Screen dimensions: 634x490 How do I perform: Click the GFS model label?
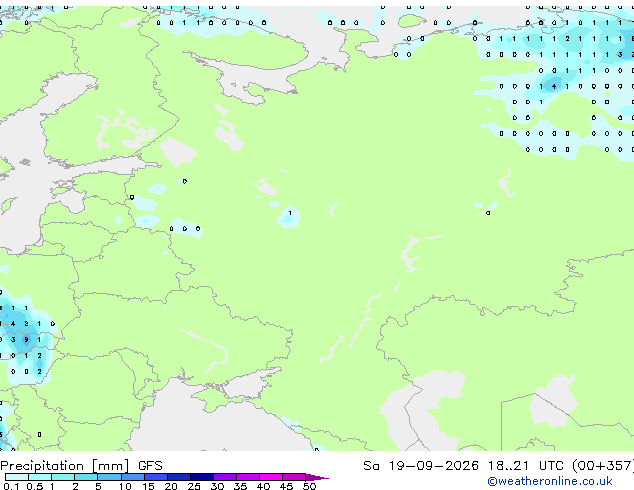[150, 466]
